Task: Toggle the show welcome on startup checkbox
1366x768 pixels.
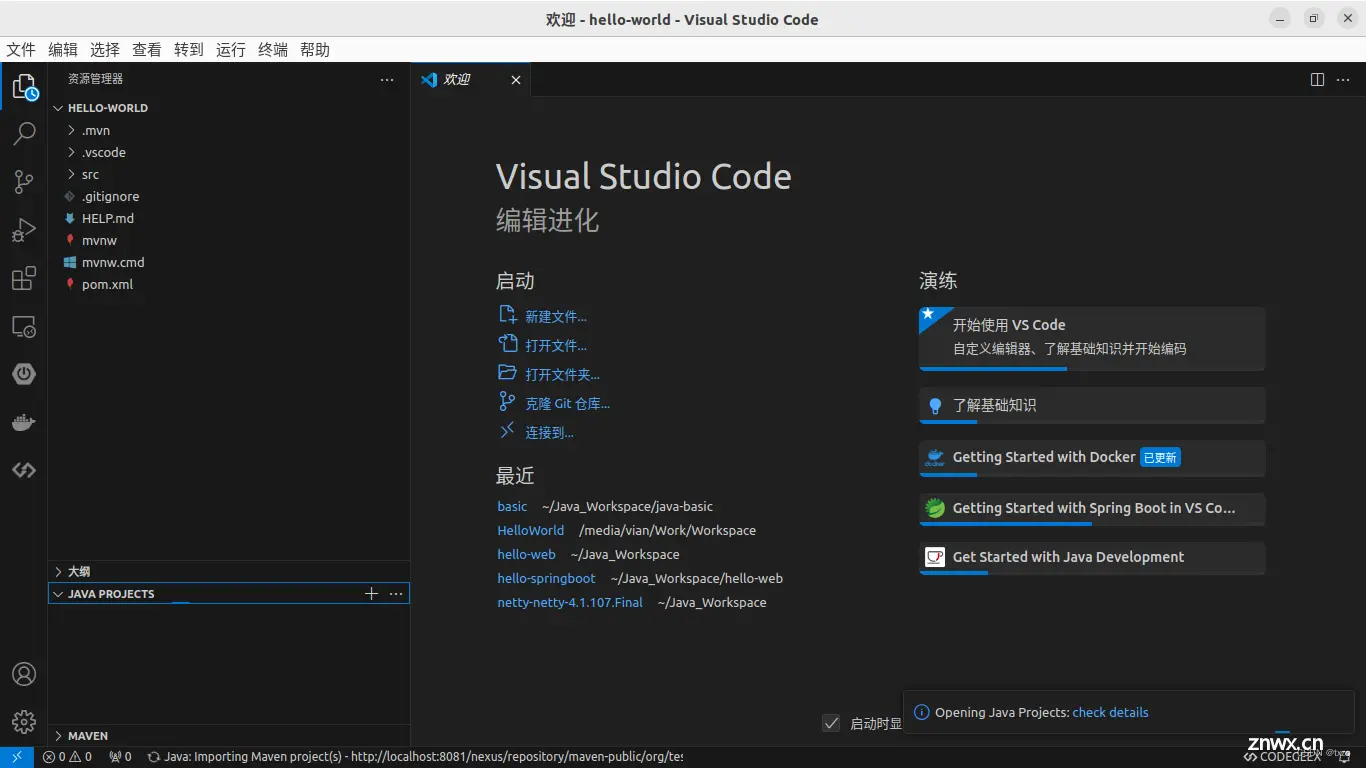Action: pyautogui.click(x=831, y=723)
